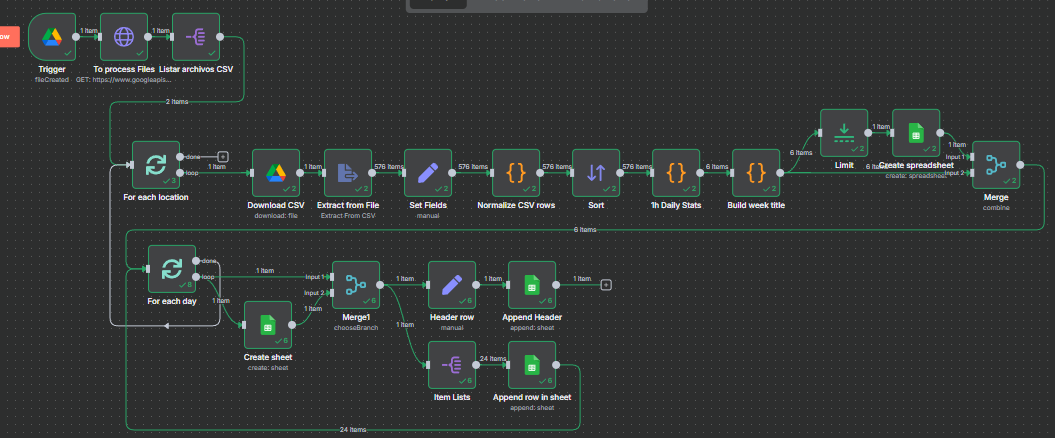The image size is (1055, 438).
Task: Click the Build week title output connector
Action: pos(780,173)
